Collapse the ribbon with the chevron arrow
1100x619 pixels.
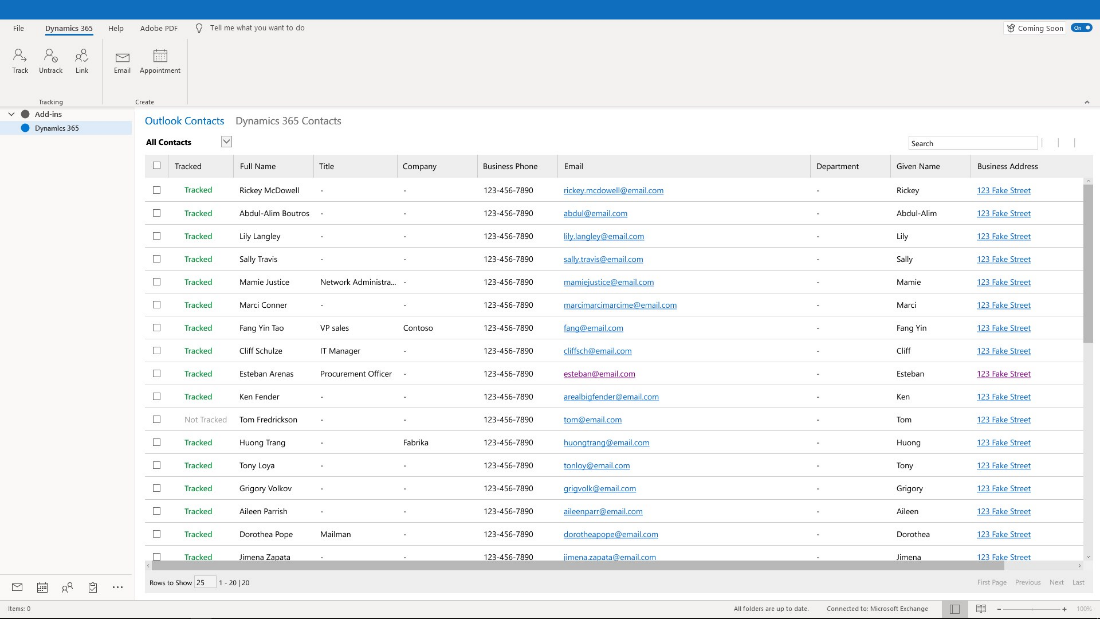(1086, 101)
